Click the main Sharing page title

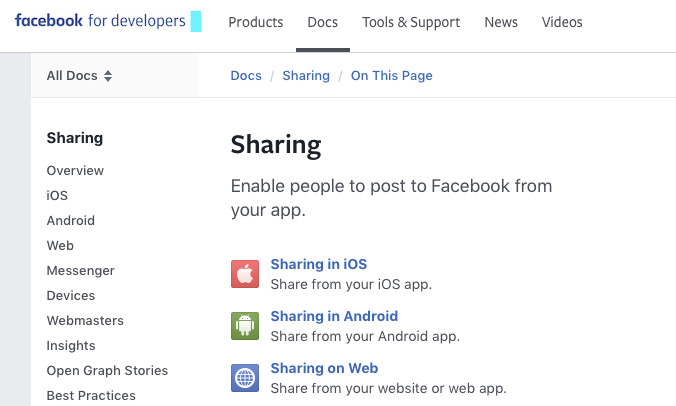click(276, 145)
